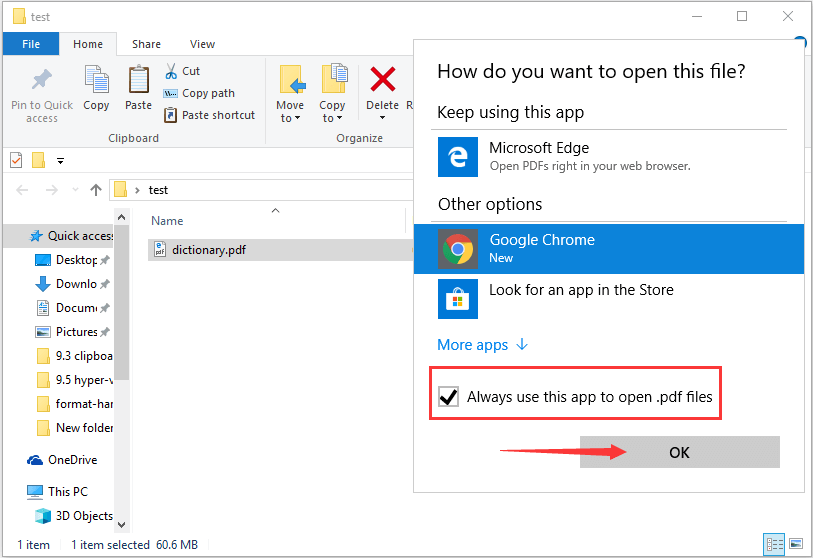Expand the Delete dropdown arrow
This screenshot has height=558, width=813.
coord(382,118)
